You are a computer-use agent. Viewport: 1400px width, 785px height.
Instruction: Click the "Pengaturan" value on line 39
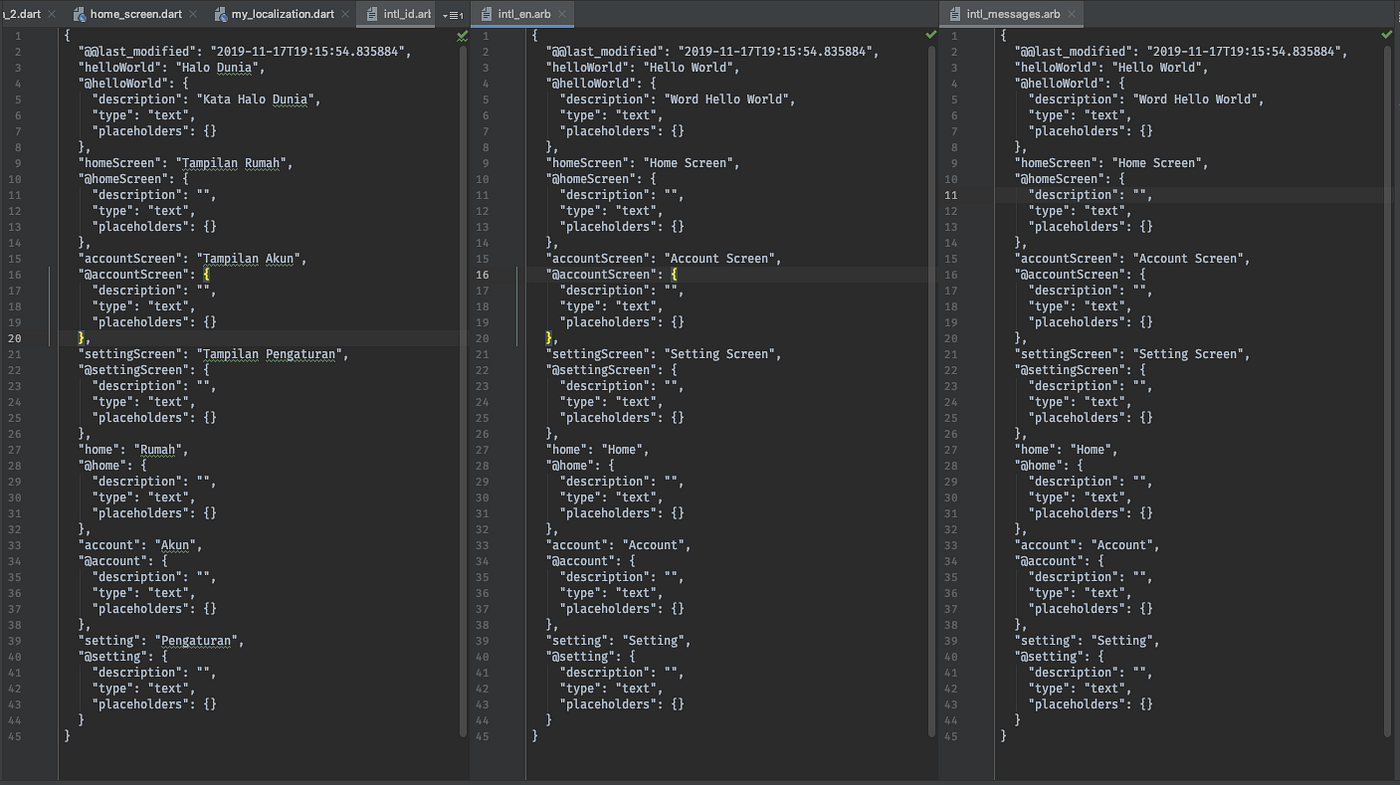(x=195, y=640)
